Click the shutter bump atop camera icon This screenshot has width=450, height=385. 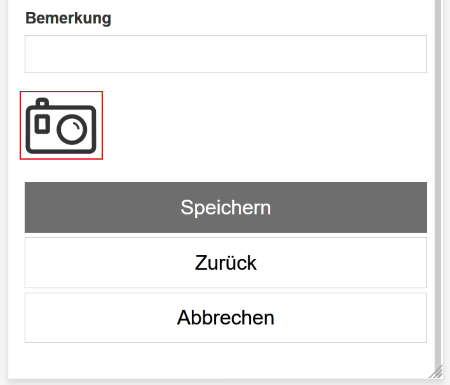point(42,103)
